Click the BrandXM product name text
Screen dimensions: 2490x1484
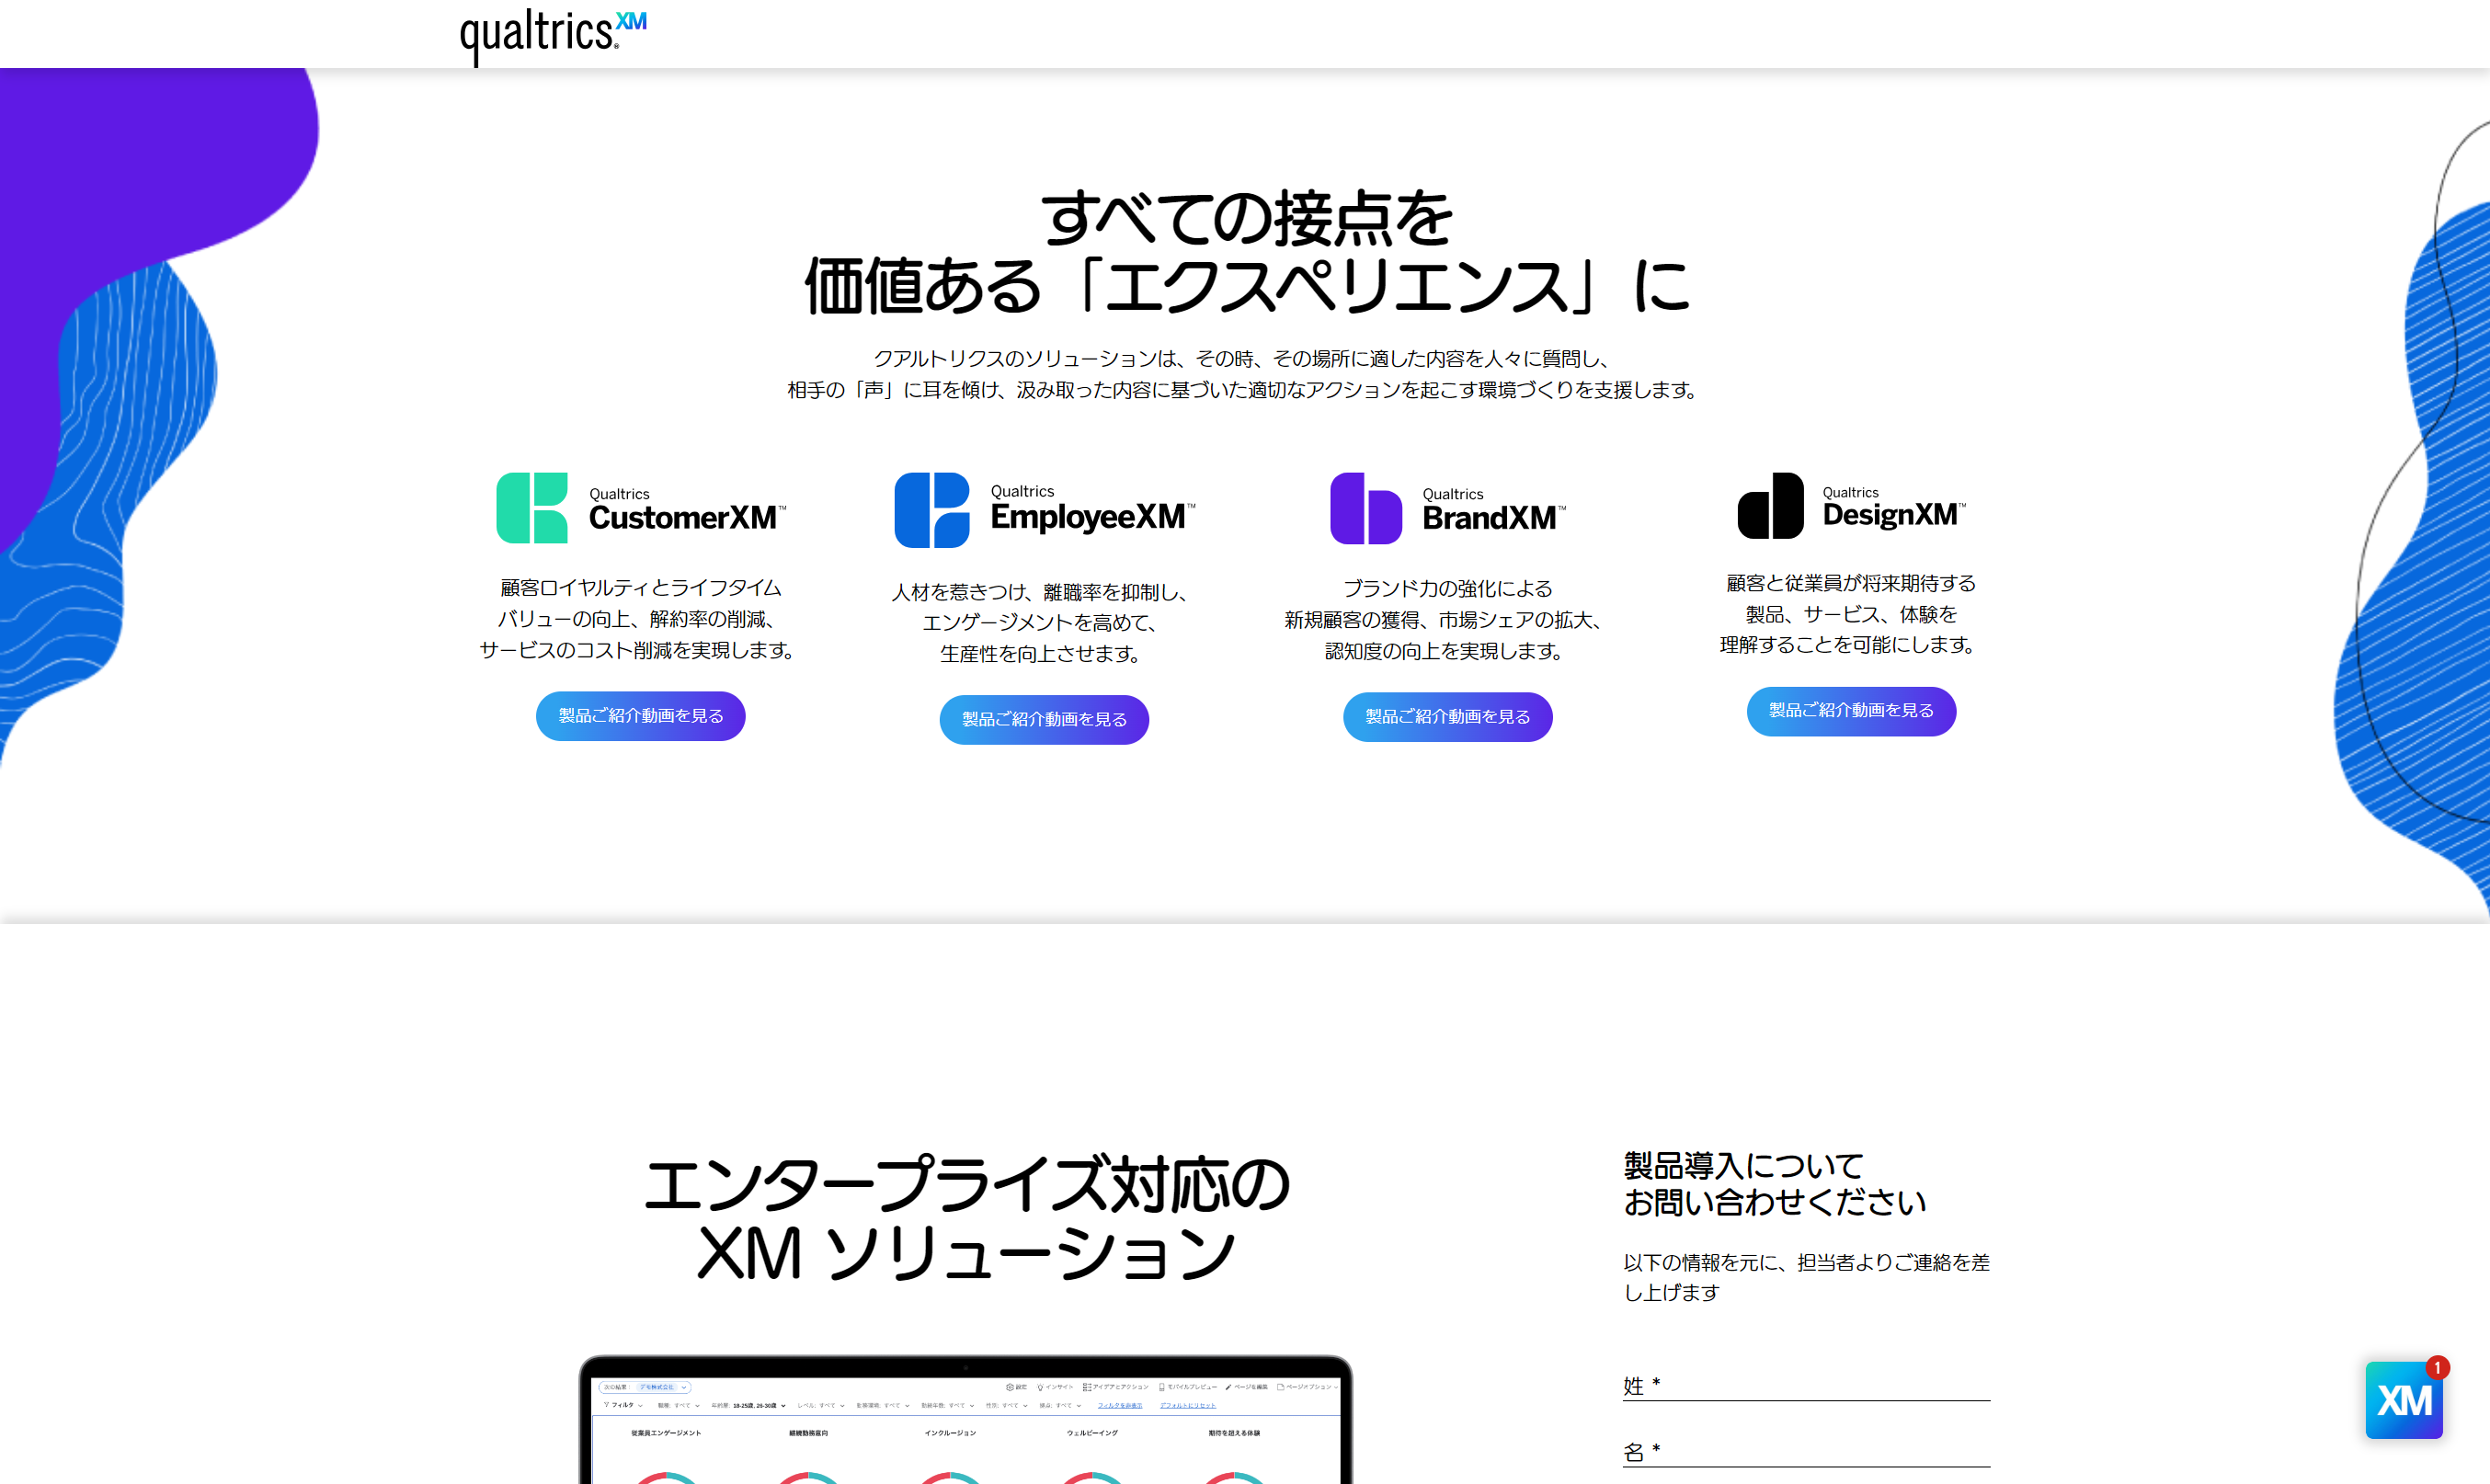click(x=1493, y=518)
